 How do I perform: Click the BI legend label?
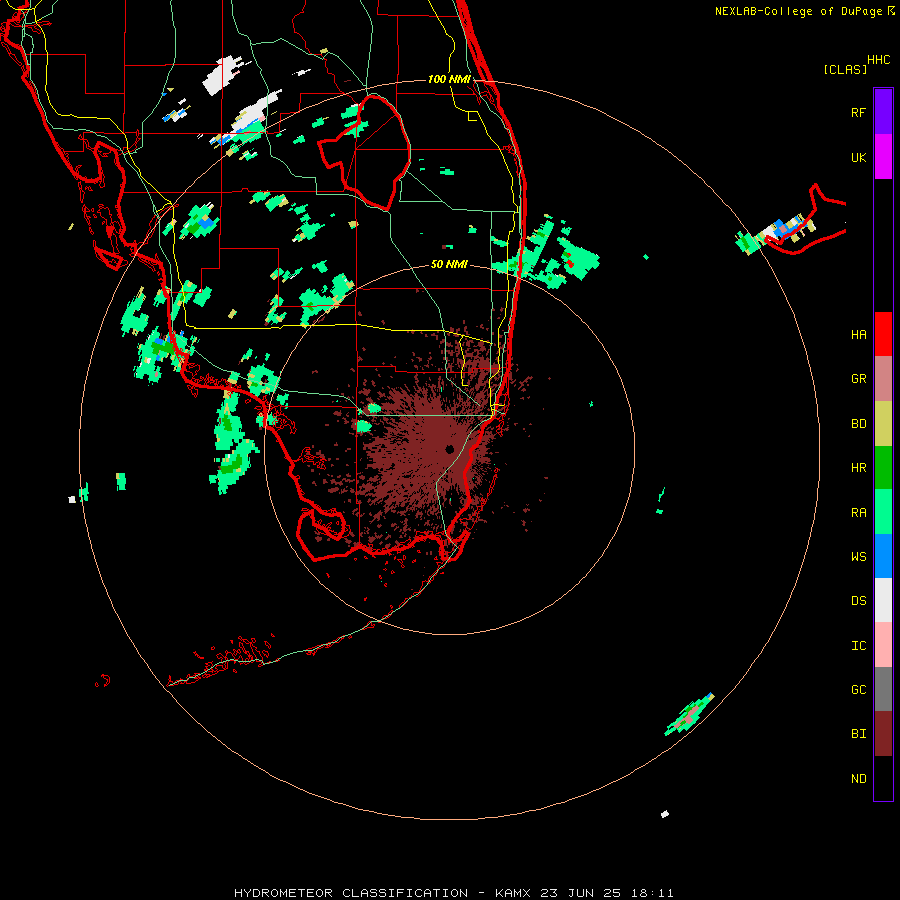[858, 734]
